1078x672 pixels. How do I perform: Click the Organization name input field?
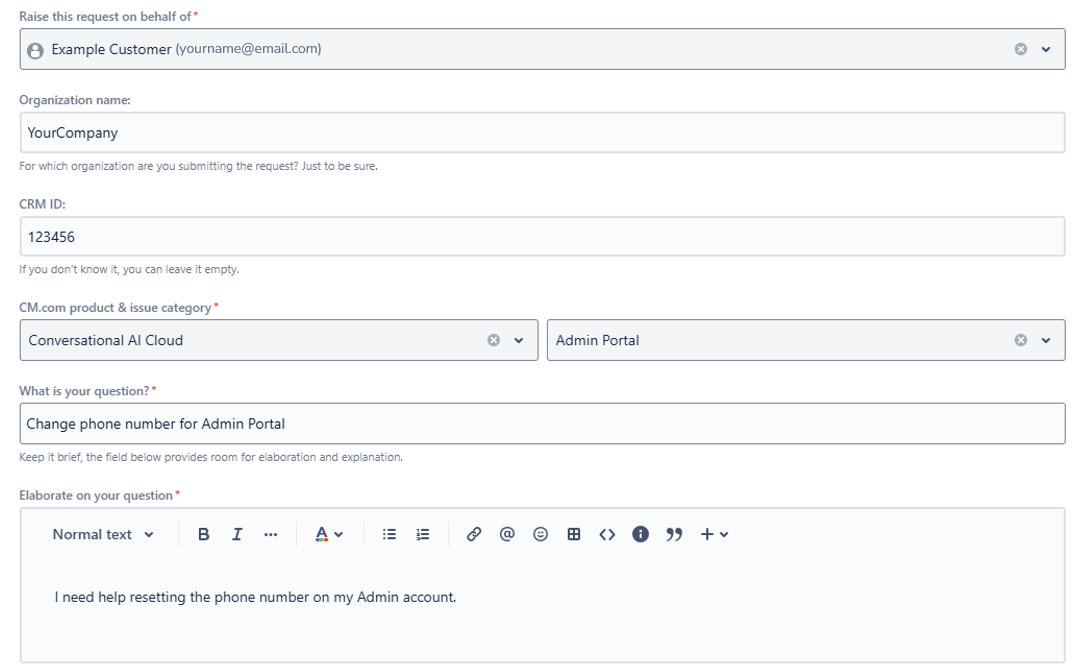click(541, 133)
